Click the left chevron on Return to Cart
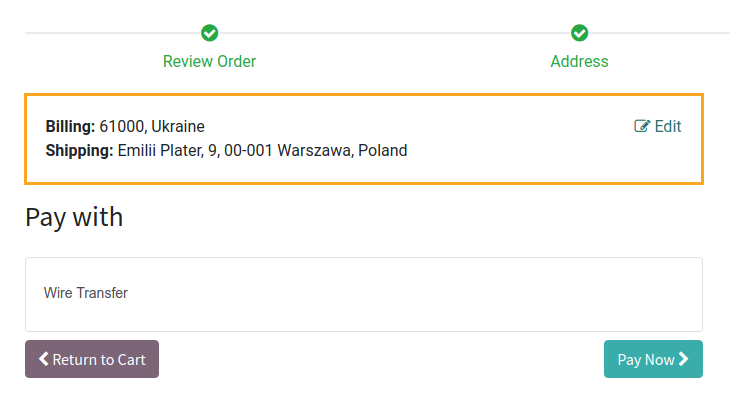Viewport: 730px width, 404px height. point(43,359)
